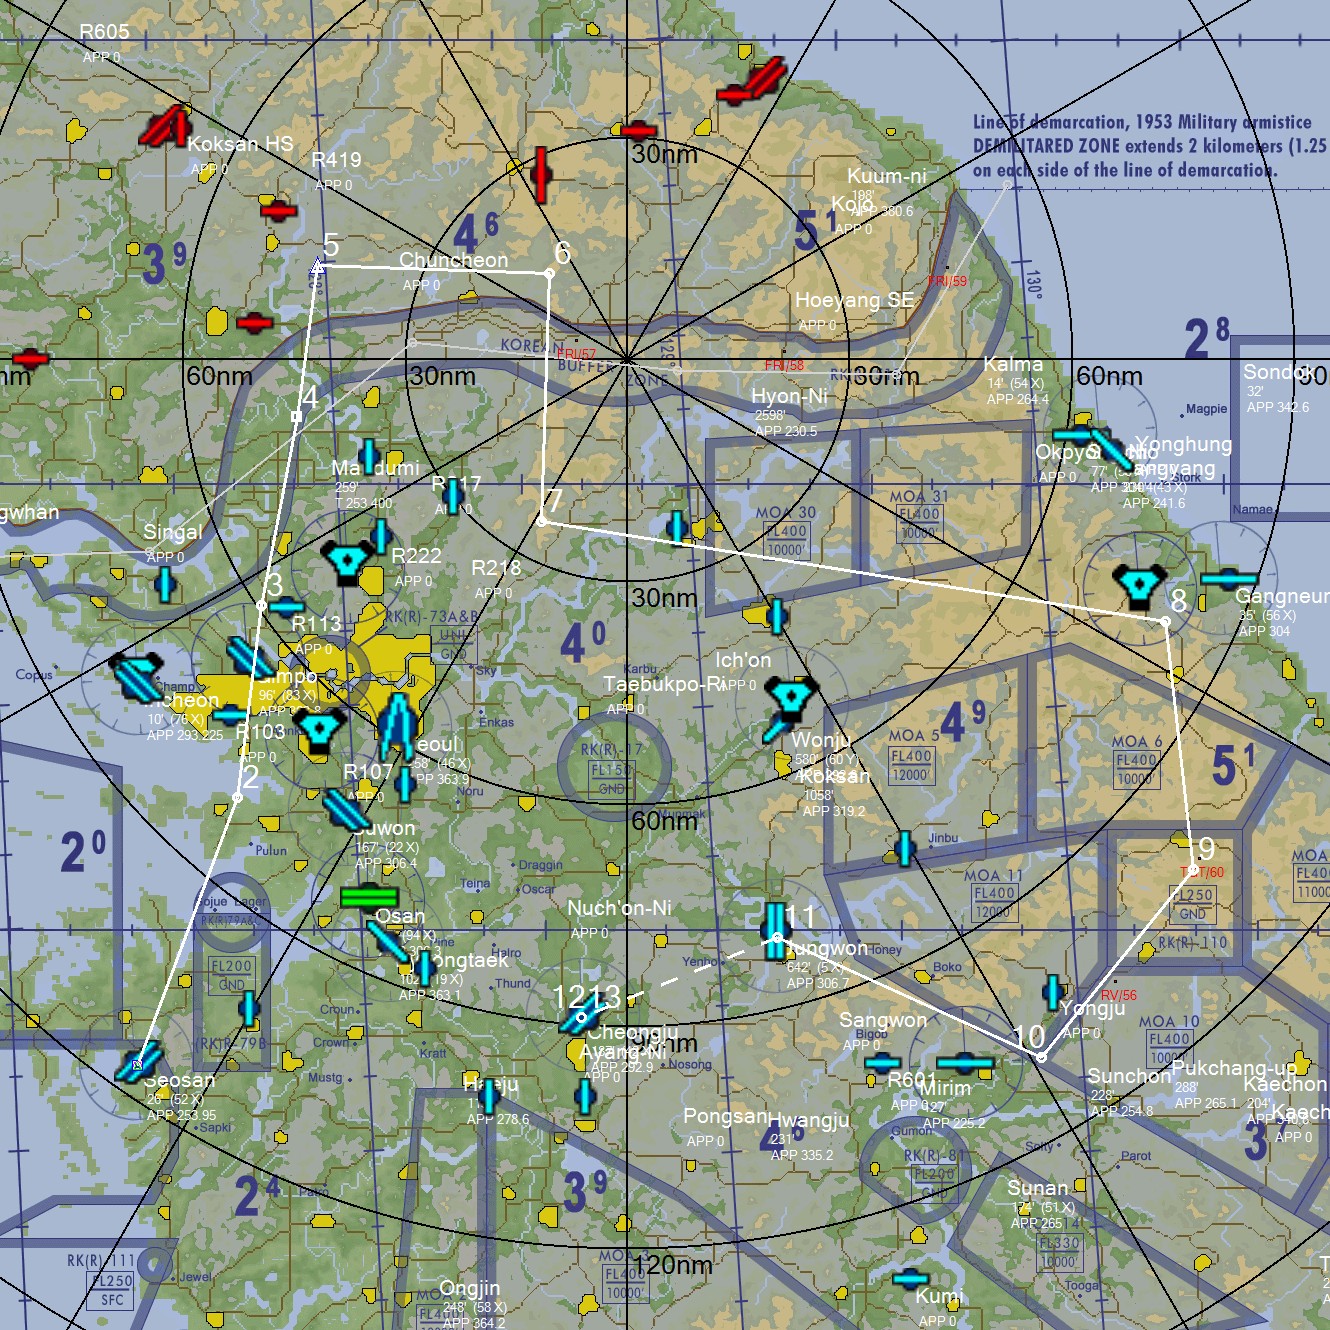The height and width of the screenshot is (1330, 1330).
Task: Click the Hoeyang SE label
Action: click(854, 300)
